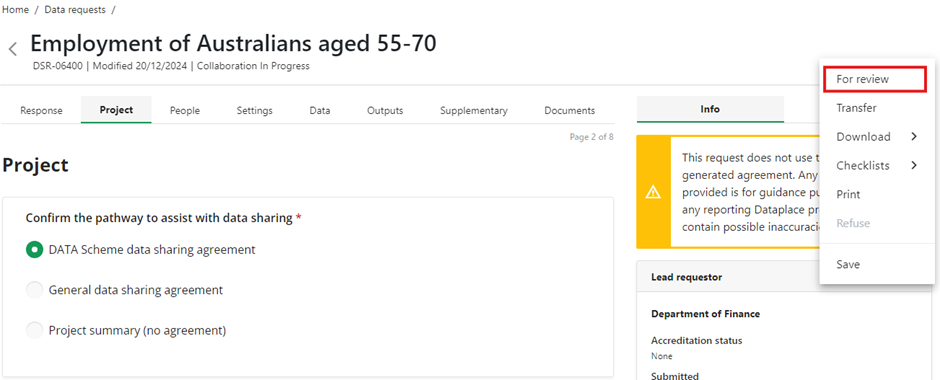Switch to the Outputs tab

click(385, 110)
